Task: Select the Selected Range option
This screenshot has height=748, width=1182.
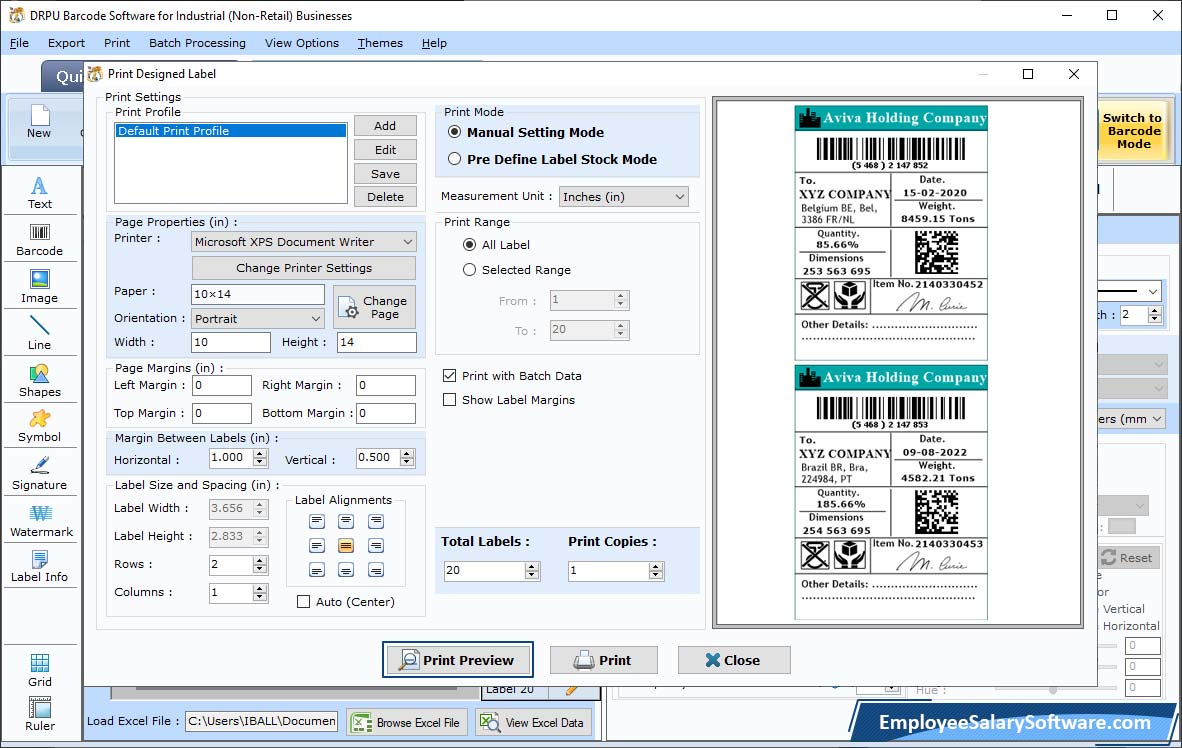Action: click(470, 270)
